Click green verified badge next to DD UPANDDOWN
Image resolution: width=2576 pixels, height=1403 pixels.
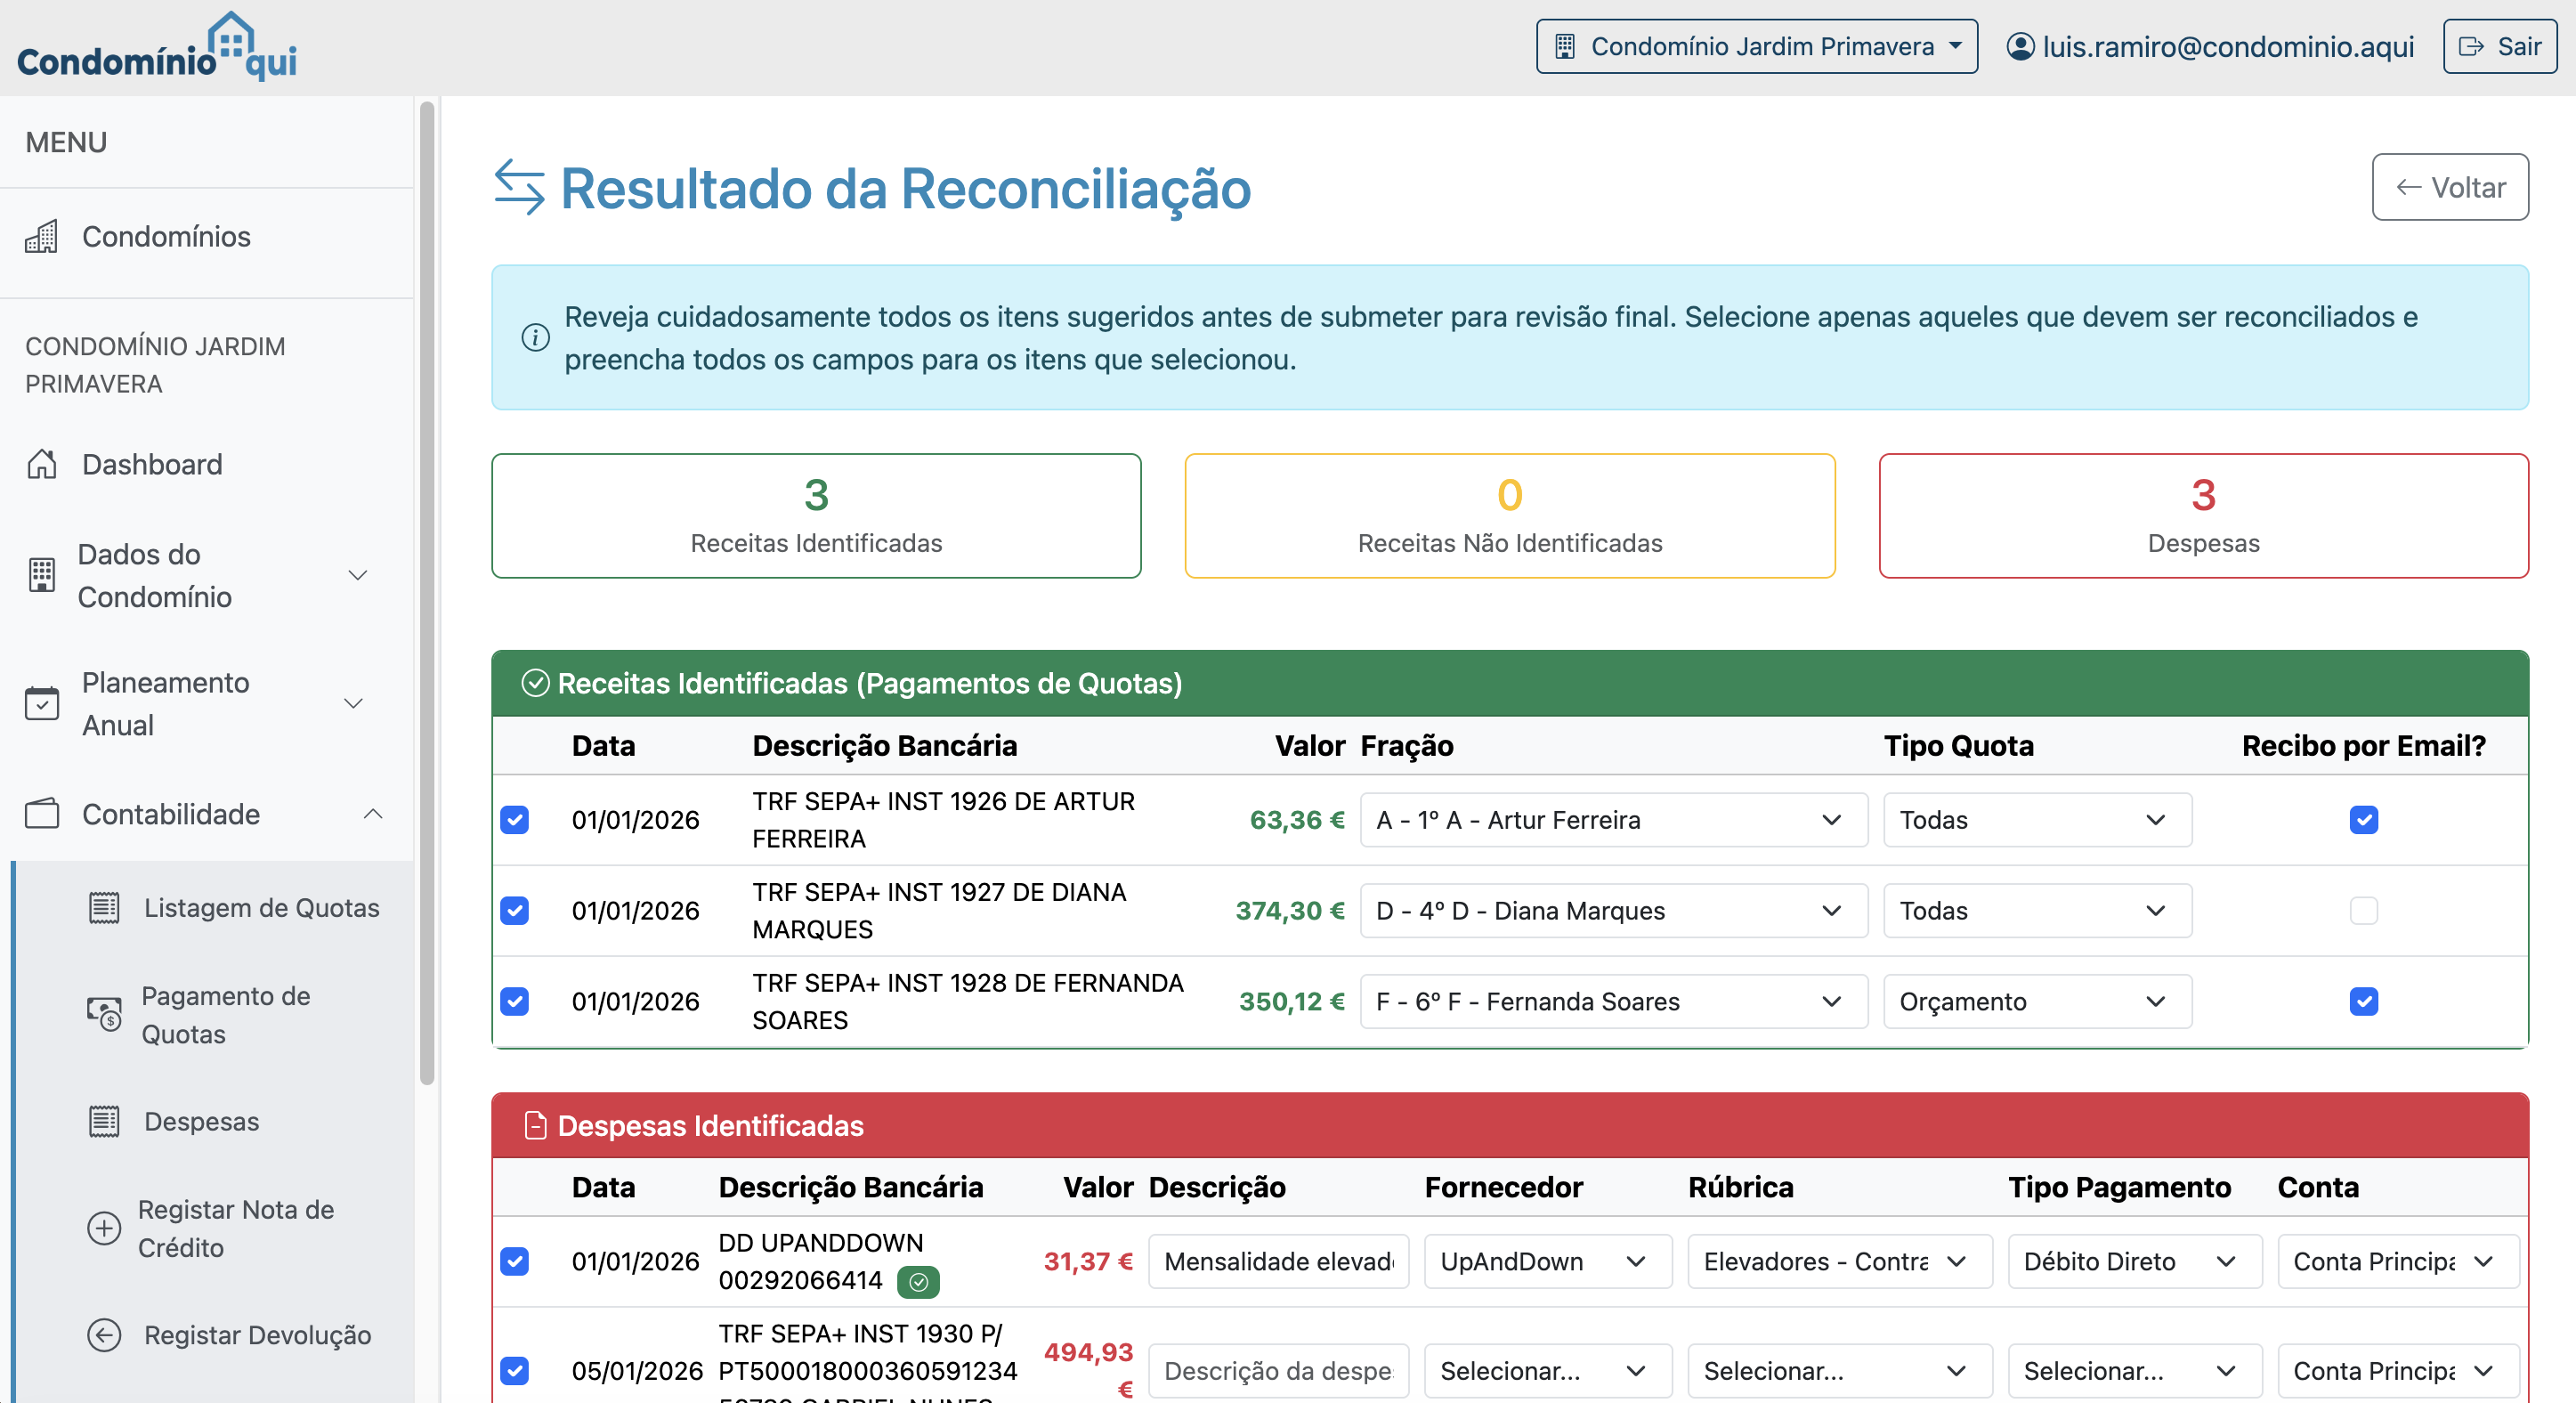[x=918, y=1281]
